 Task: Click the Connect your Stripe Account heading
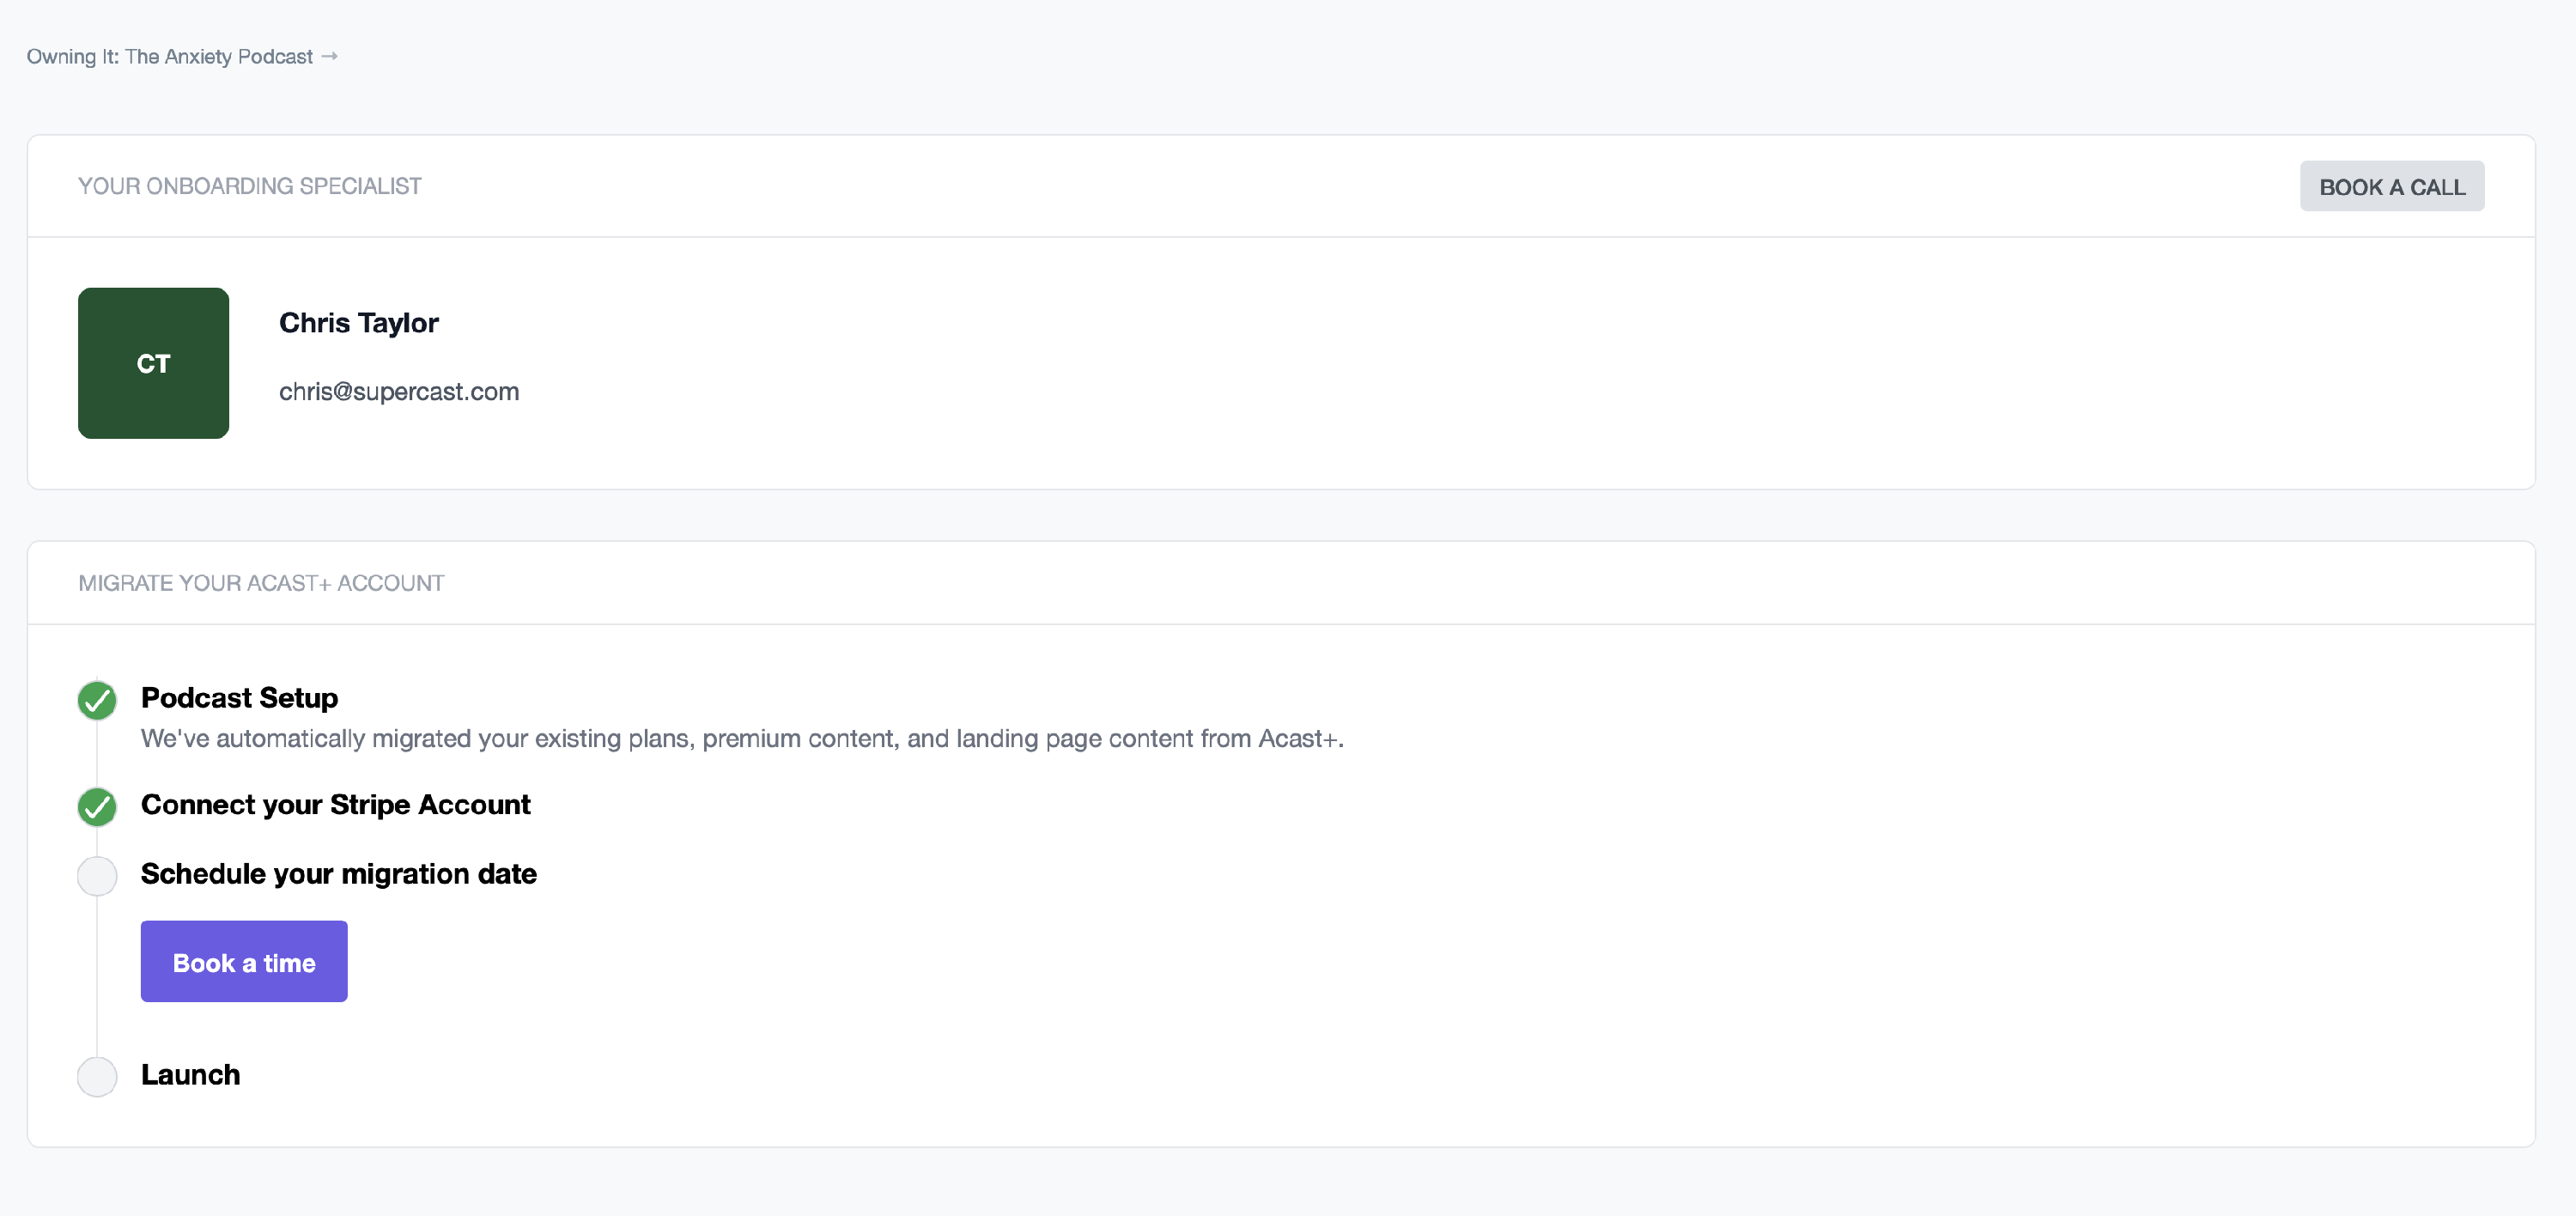click(x=335, y=804)
